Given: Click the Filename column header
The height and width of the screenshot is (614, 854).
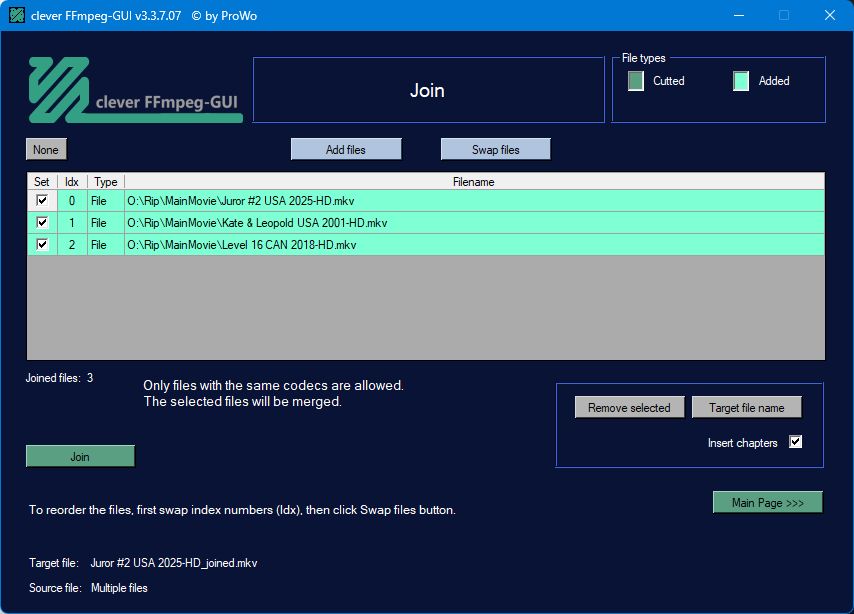Looking at the screenshot, I should click(x=474, y=181).
